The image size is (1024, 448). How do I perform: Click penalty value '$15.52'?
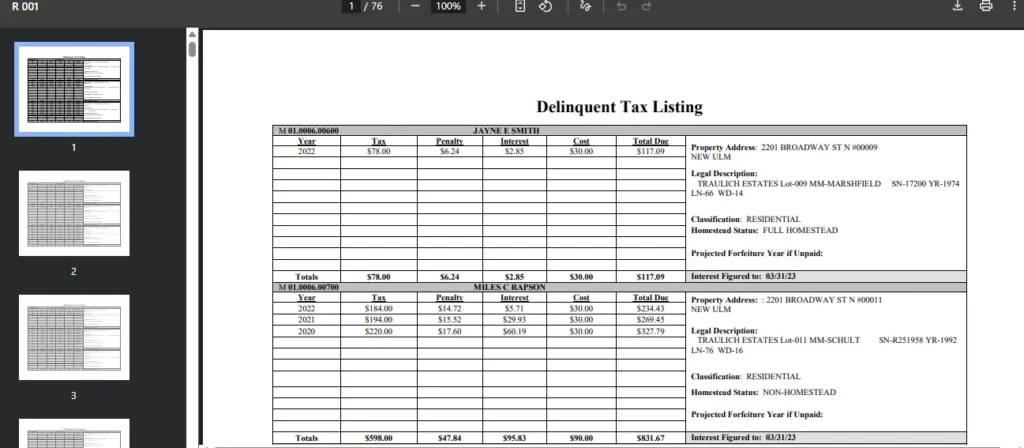tap(450, 320)
